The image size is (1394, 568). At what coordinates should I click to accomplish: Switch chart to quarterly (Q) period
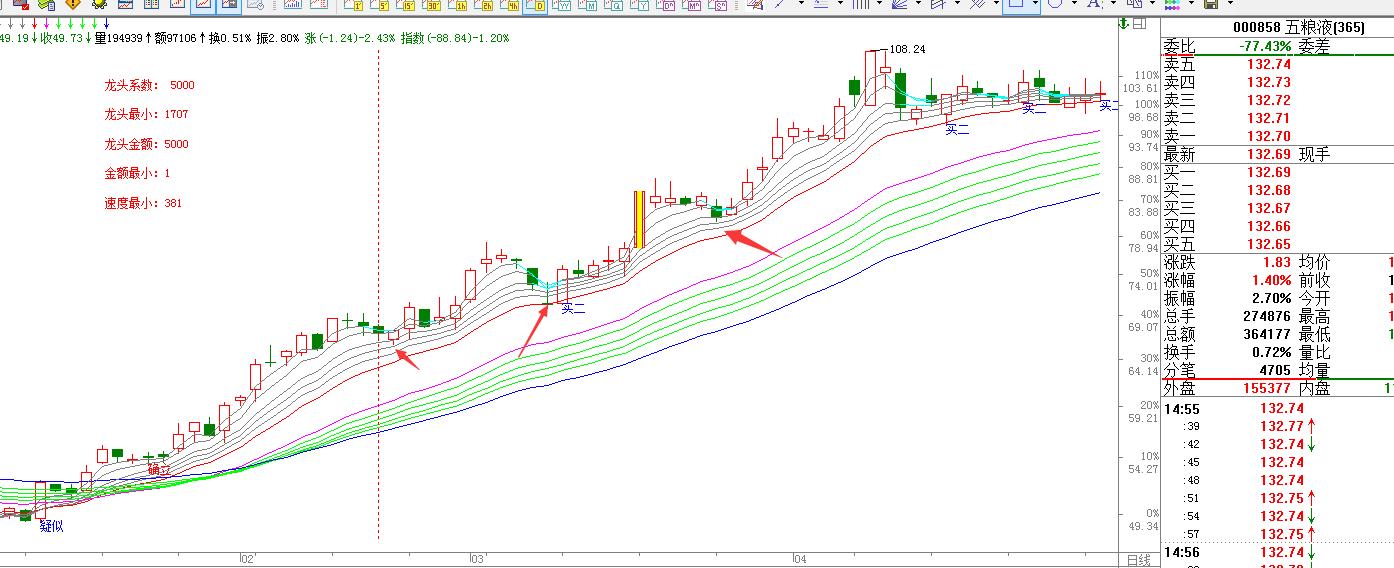point(612,6)
